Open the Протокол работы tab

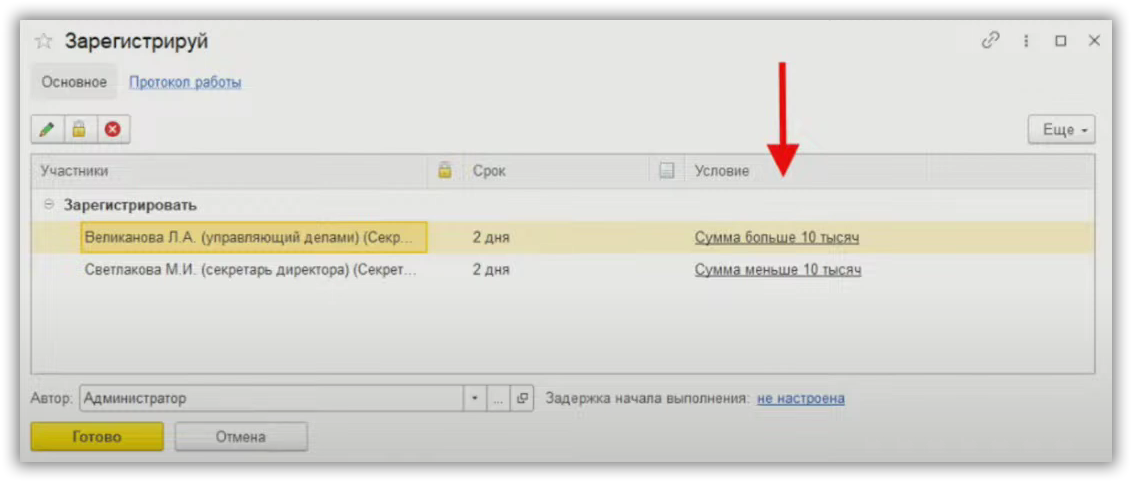coord(185,82)
